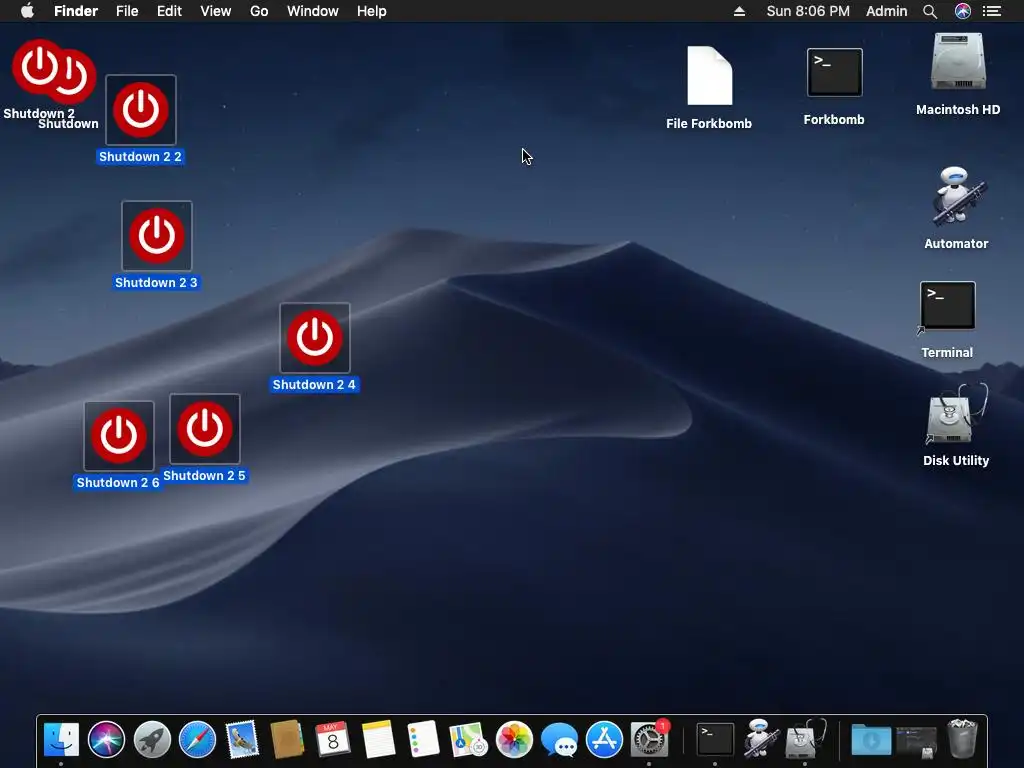Open Notification Center list icon
Viewport: 1024px width, 768px height.
(992, 11)
